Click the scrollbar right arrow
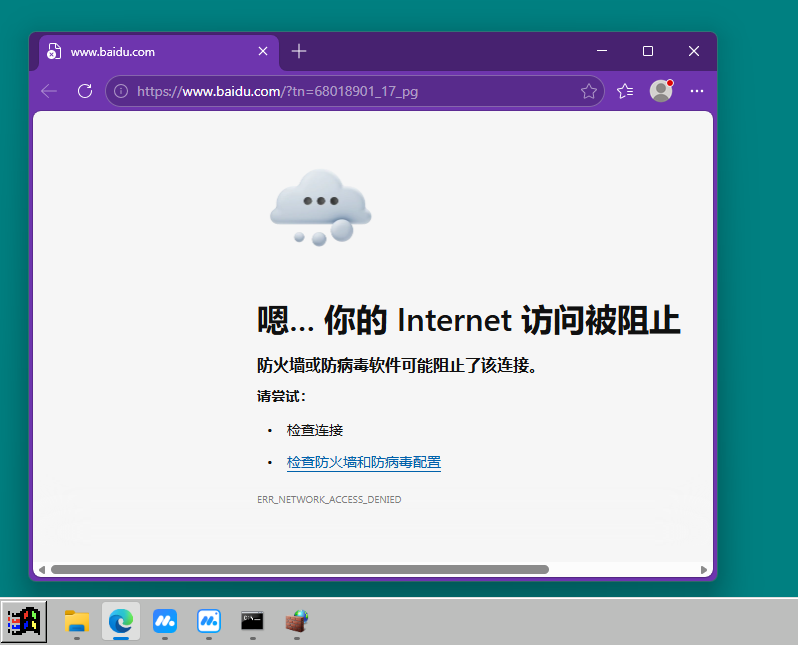The width and height of the screenshot is (798, 645). (x=704, y=570)
